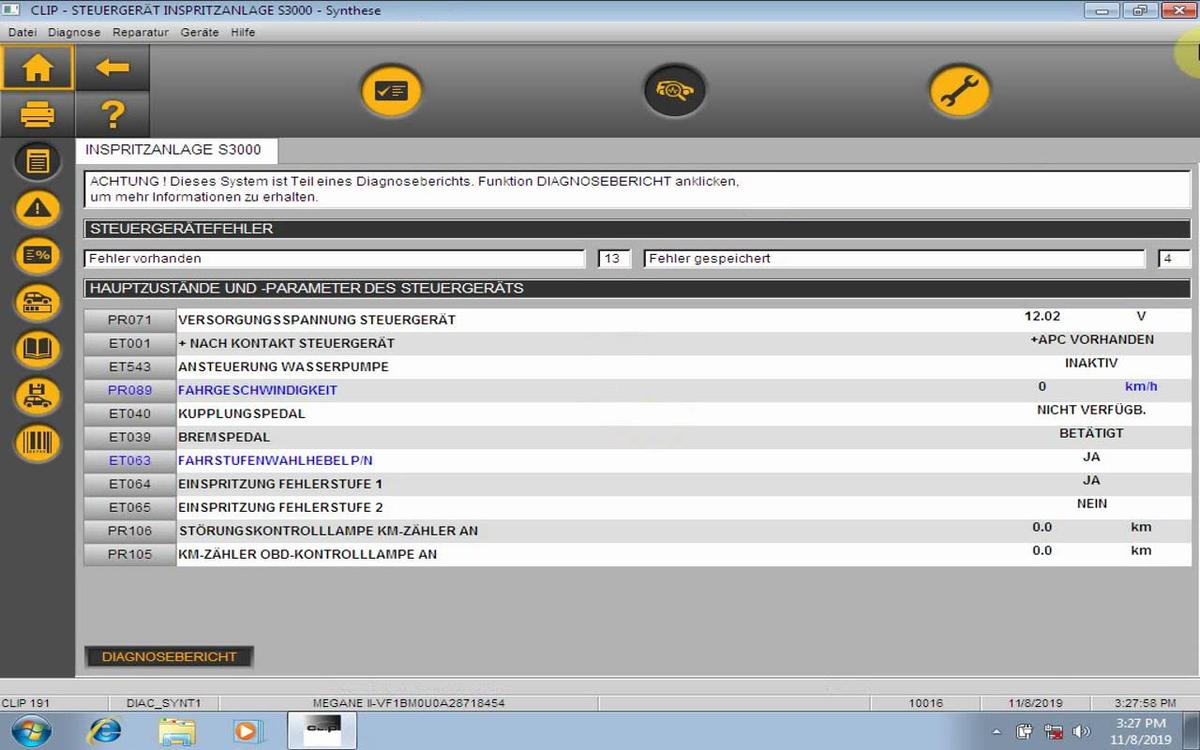
Task: Open the Diagnose menu
Action: tap(74, 32)
